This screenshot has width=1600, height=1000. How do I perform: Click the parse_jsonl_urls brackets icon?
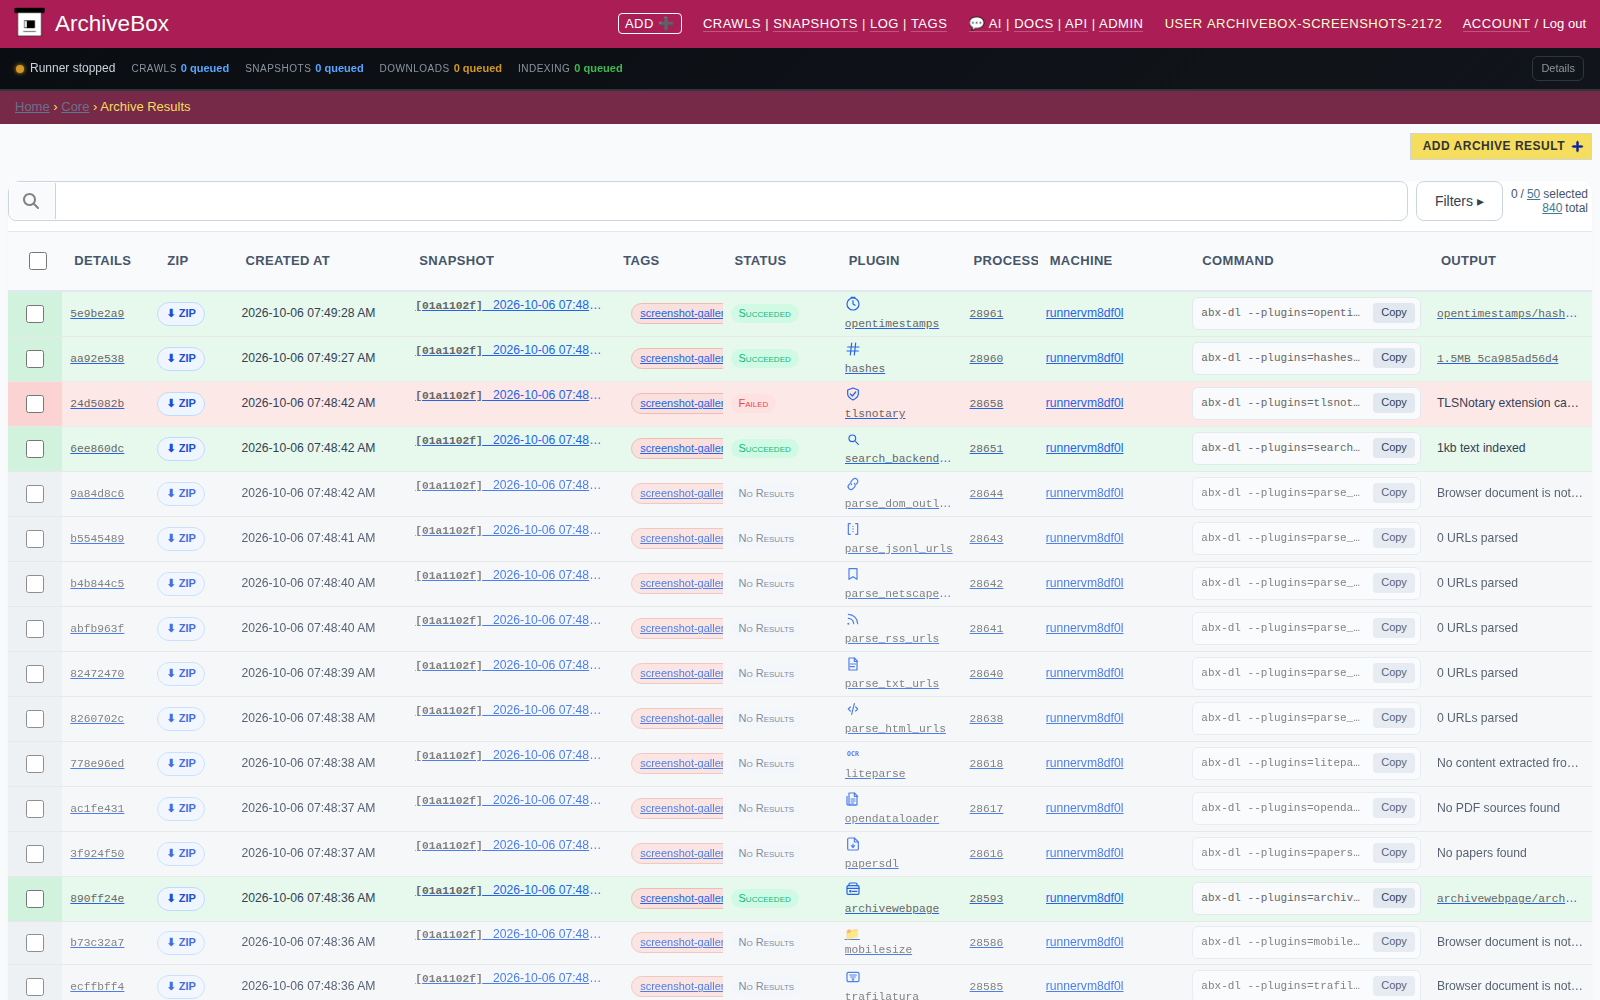coord(853,529)
